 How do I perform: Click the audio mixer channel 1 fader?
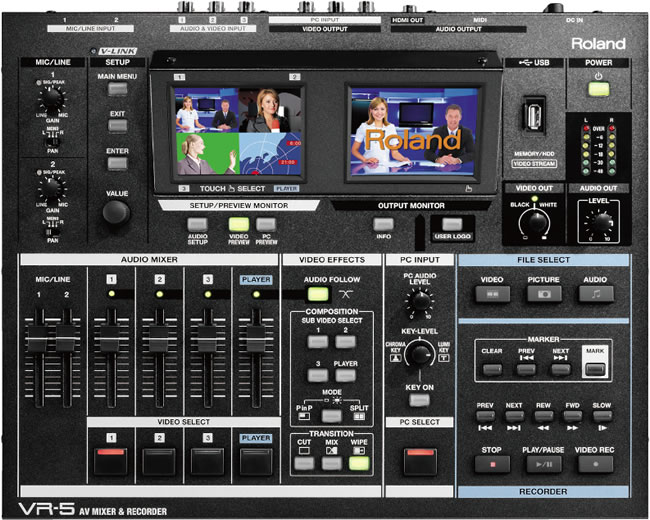pyautogui.click(x=111, y=338)
